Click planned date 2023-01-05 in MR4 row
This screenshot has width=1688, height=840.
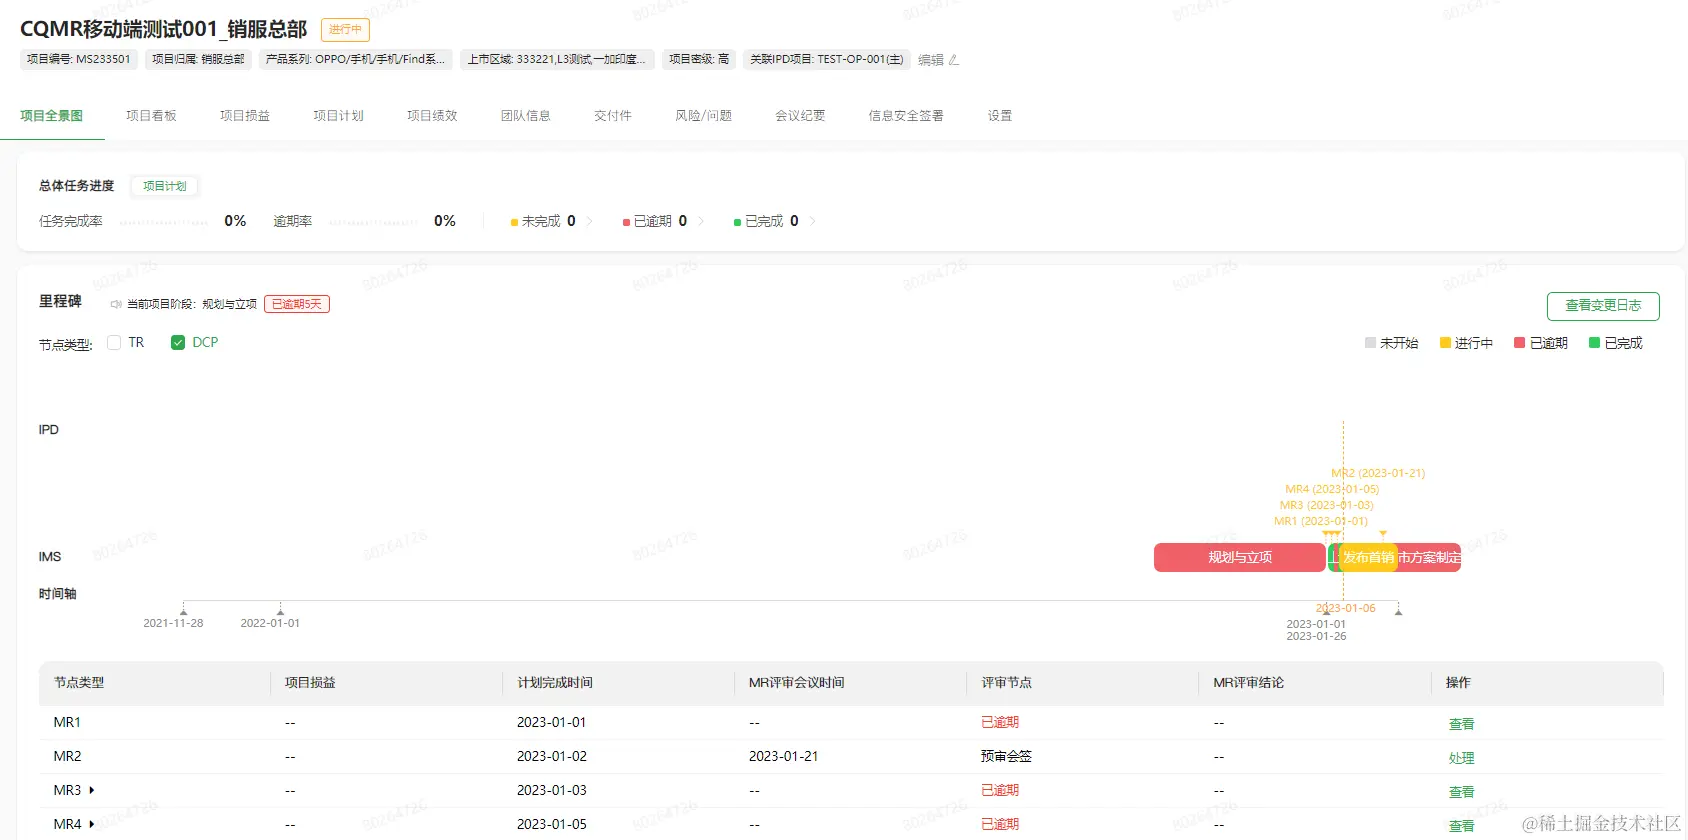(x=552, y=824)
